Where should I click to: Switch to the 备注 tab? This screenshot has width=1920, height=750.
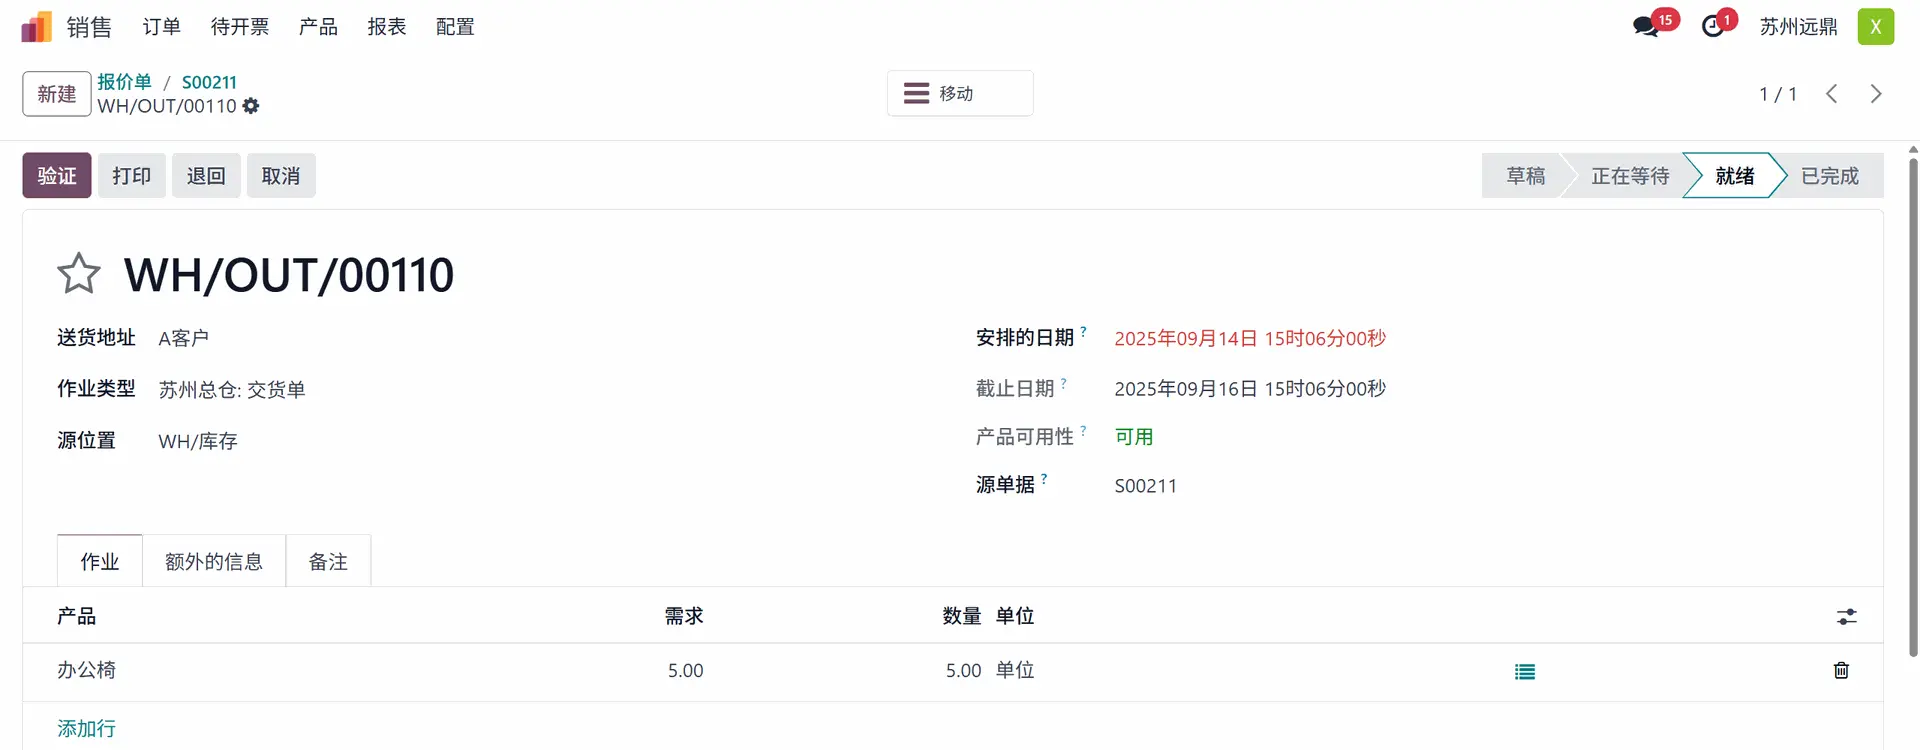click(x=328, y=562)
